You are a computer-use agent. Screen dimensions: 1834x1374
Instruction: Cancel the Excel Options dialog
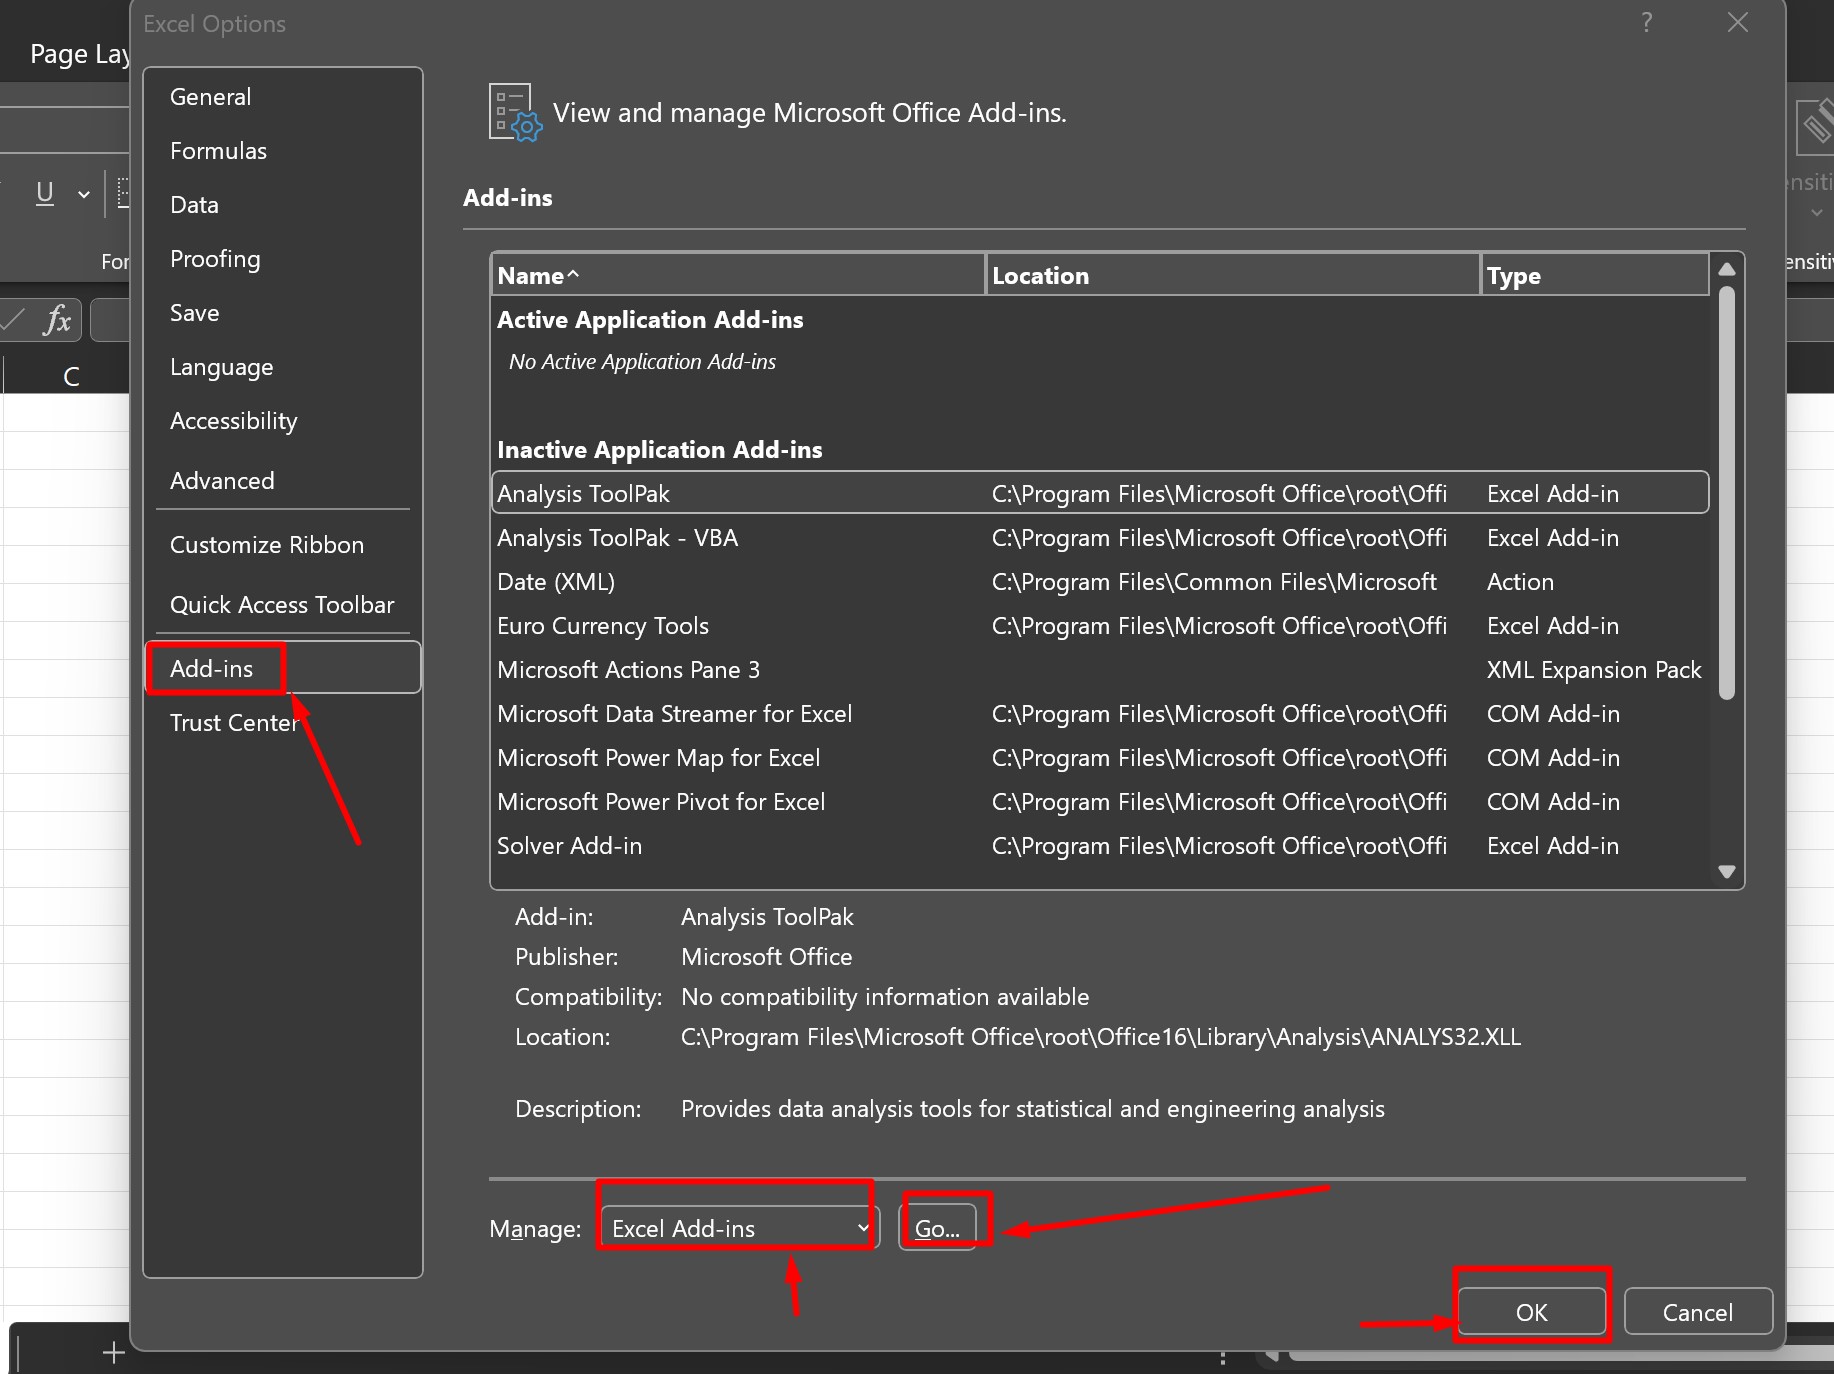coord(1697,1312)
